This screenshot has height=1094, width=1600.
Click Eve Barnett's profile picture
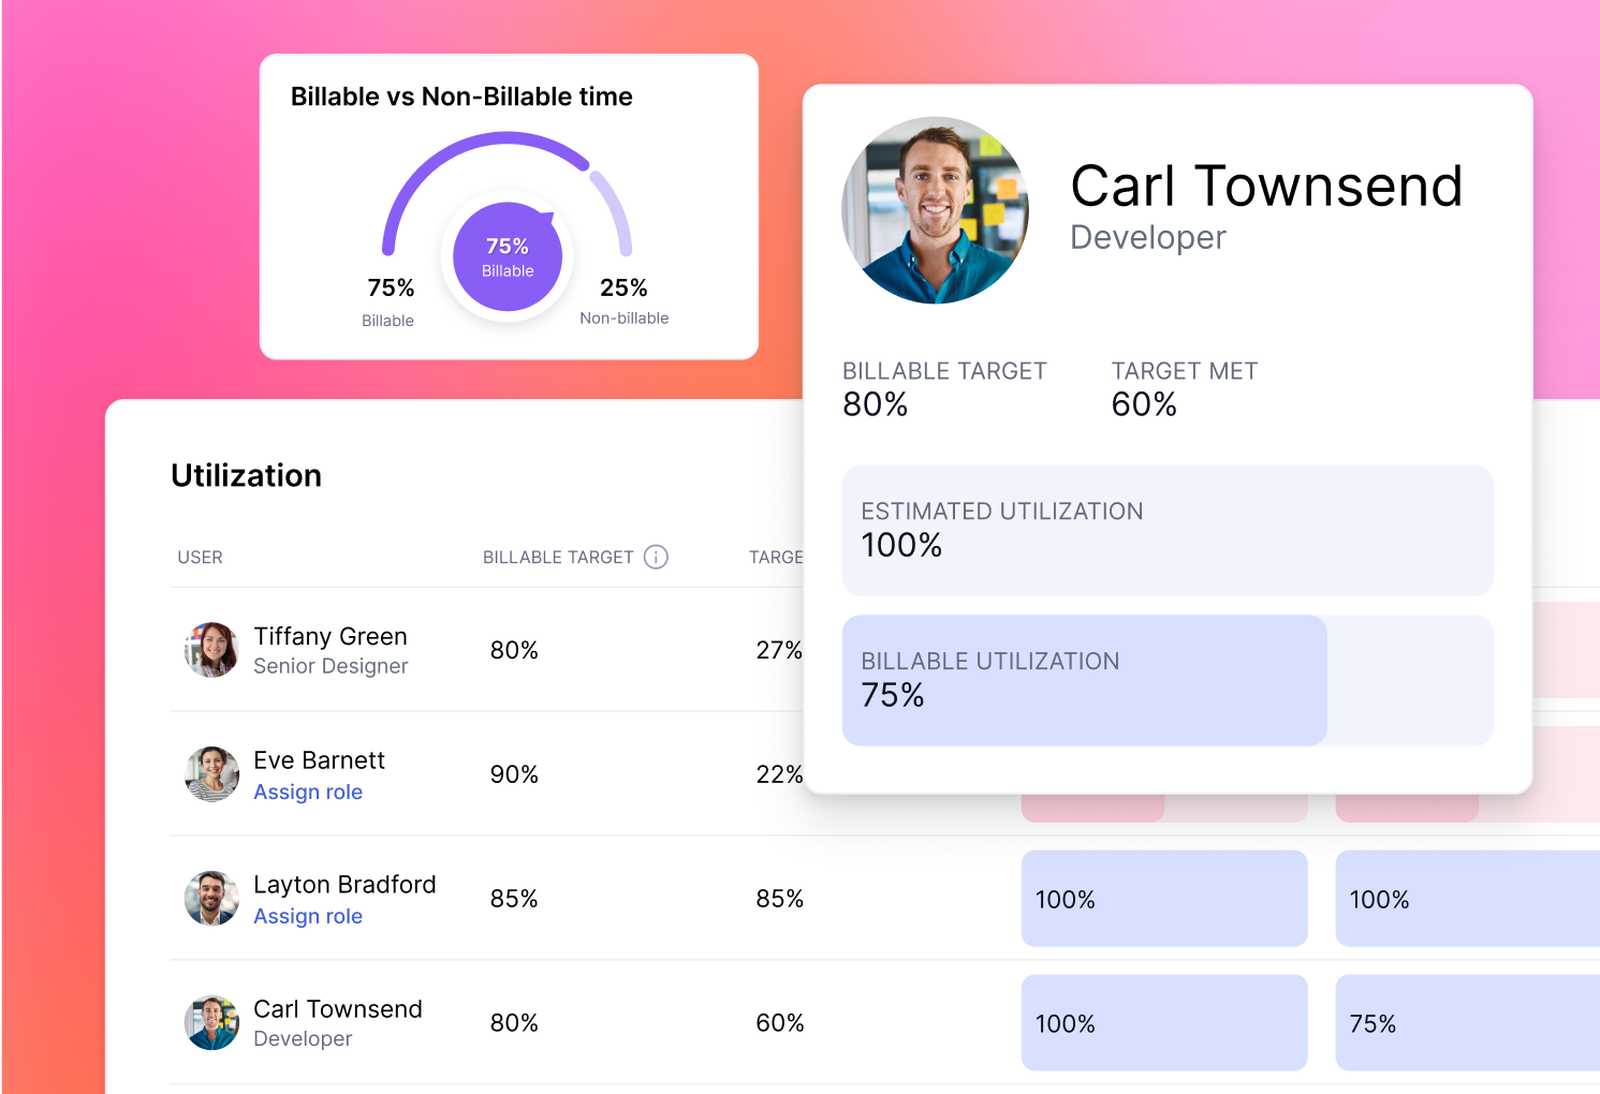pos(212,774)
